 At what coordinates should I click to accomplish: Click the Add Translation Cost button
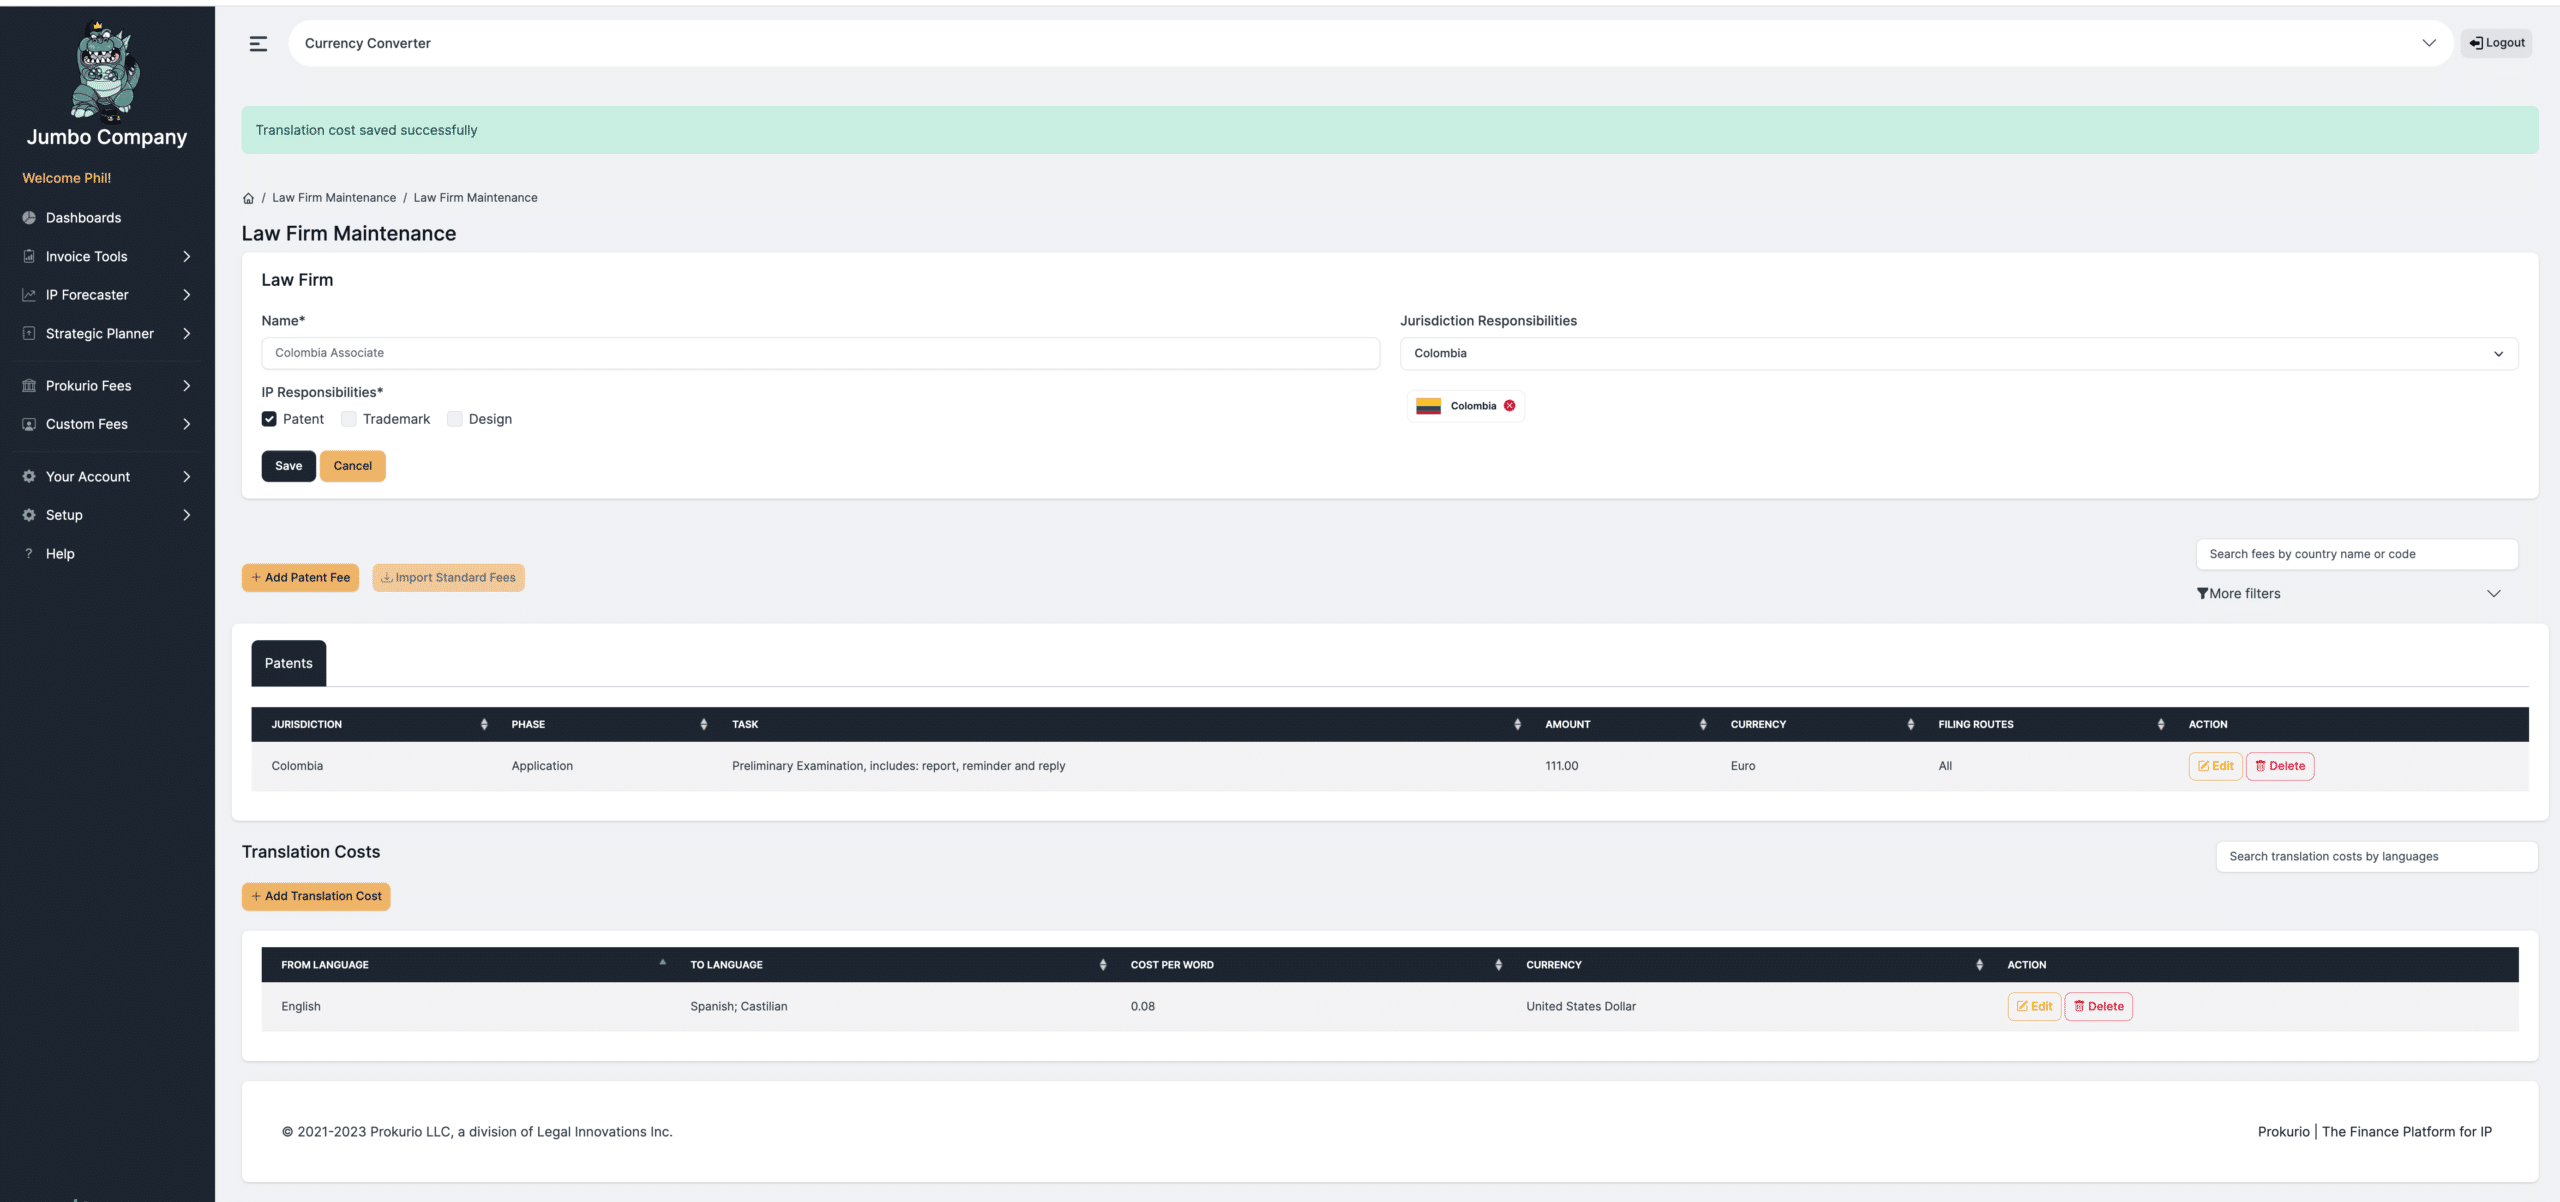(x=315, y=897)
